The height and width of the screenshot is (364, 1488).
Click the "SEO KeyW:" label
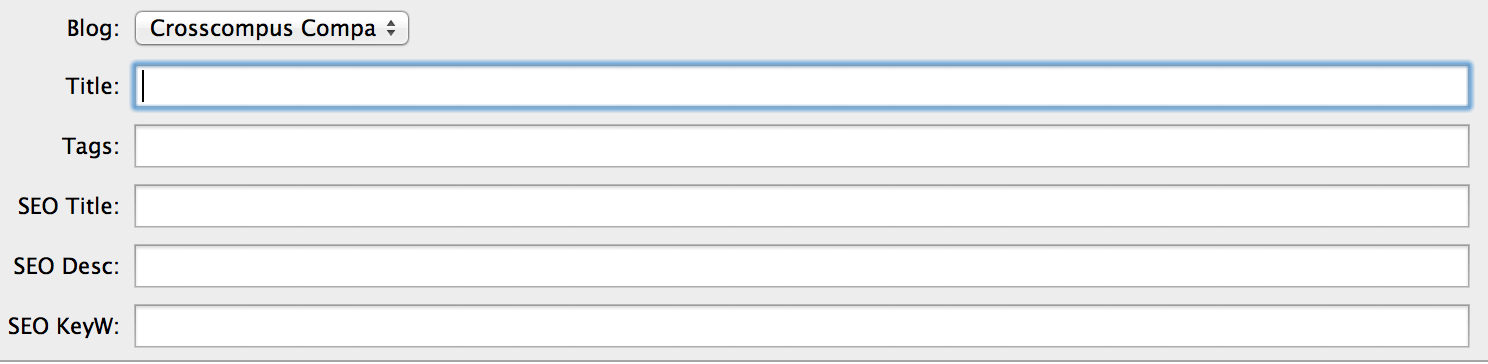pyautogui.click(x=64, y=327)
